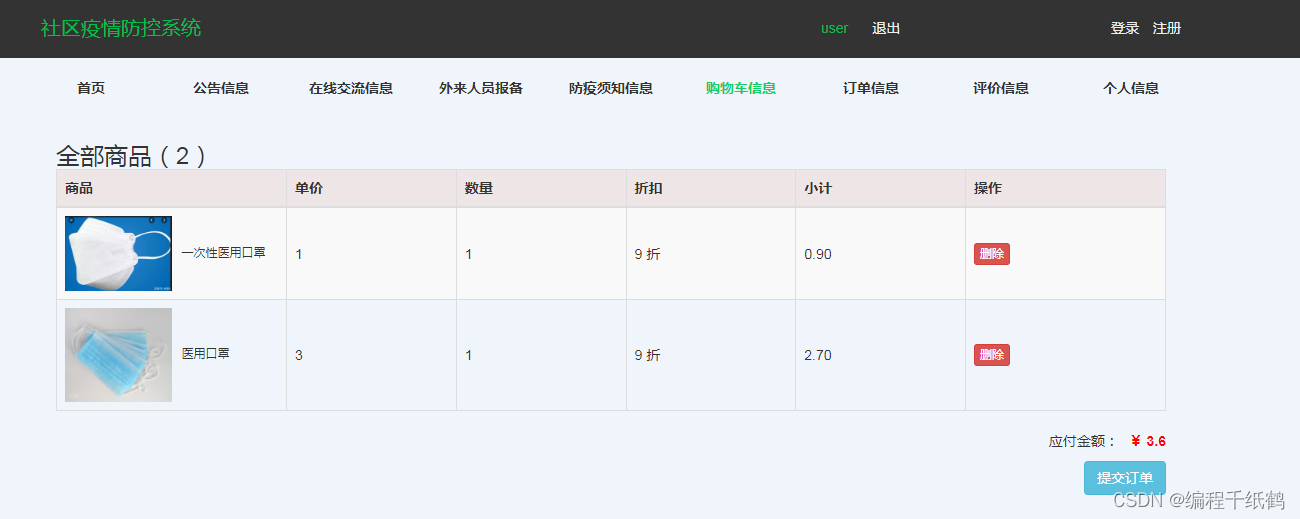Click the subtotal value 0.90
The height and width of the screenshot is (519, 1300).
(x=818, y=254)
